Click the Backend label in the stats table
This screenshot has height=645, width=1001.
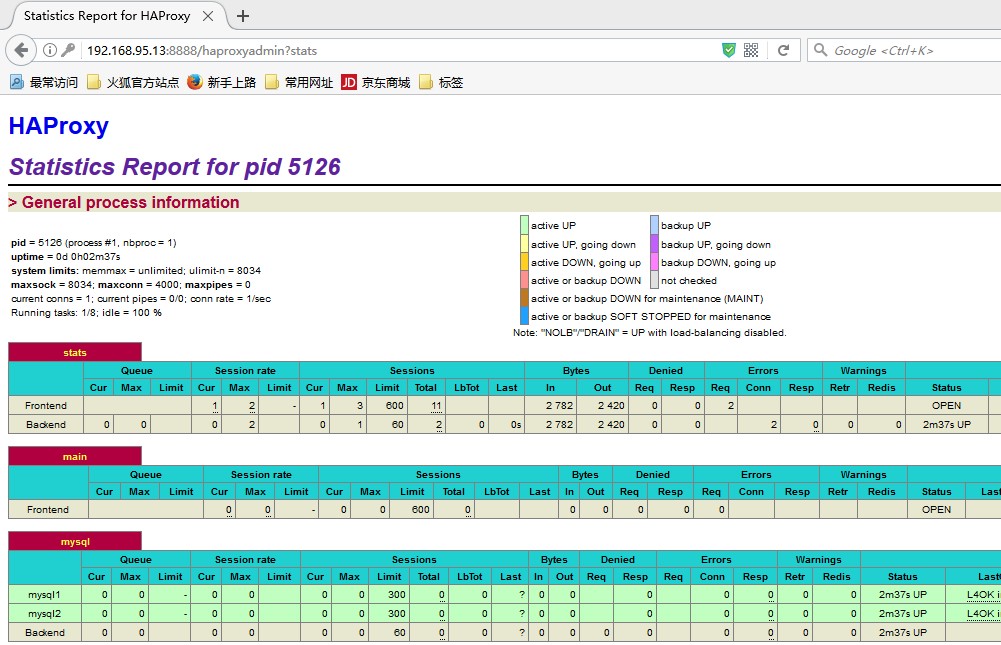click(46, 425)
